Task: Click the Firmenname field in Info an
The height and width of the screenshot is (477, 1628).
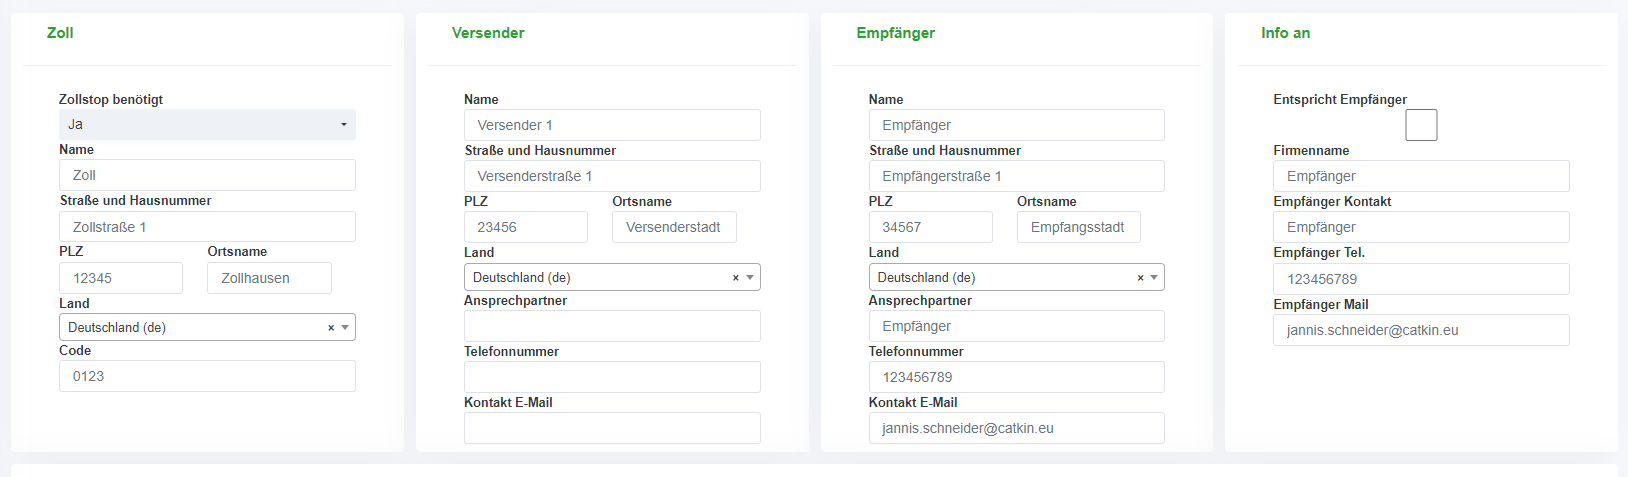Action: pyautogui.click(x=1421, y=176)
